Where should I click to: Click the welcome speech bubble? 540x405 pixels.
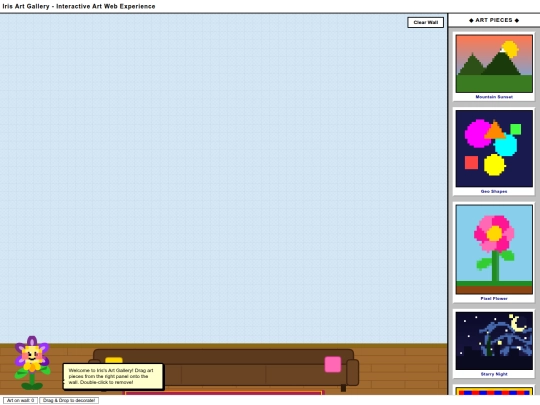pyautogui.click(x=113, y=376)
